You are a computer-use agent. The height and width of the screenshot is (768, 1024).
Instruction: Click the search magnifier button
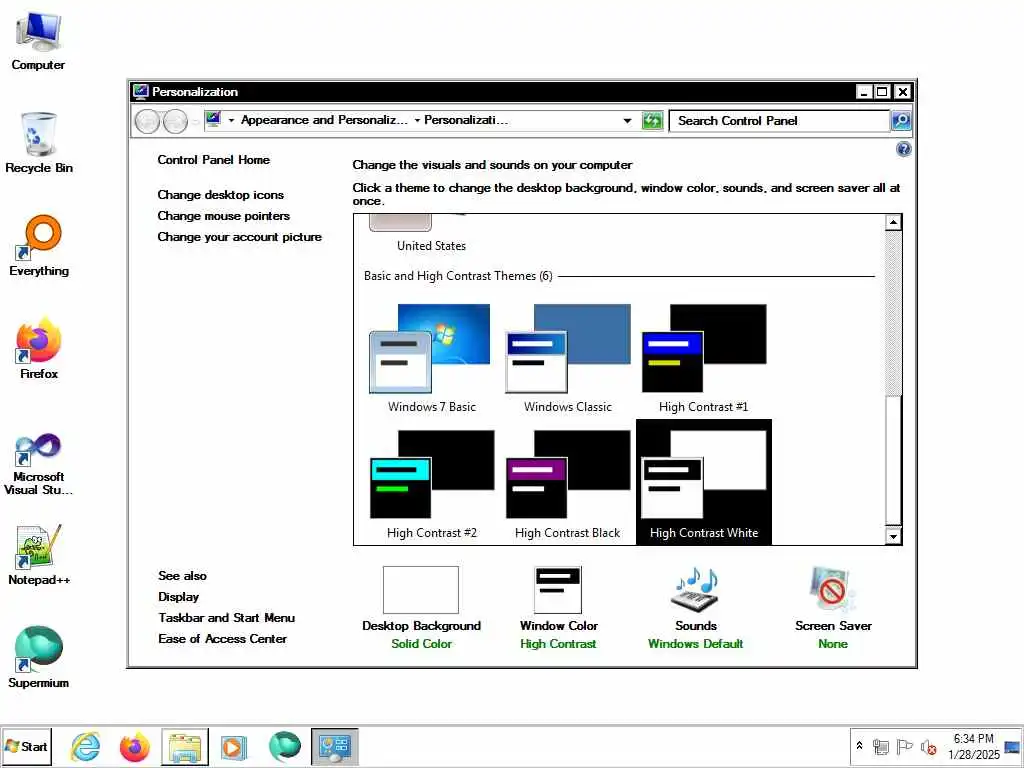(x=901, y=121)
